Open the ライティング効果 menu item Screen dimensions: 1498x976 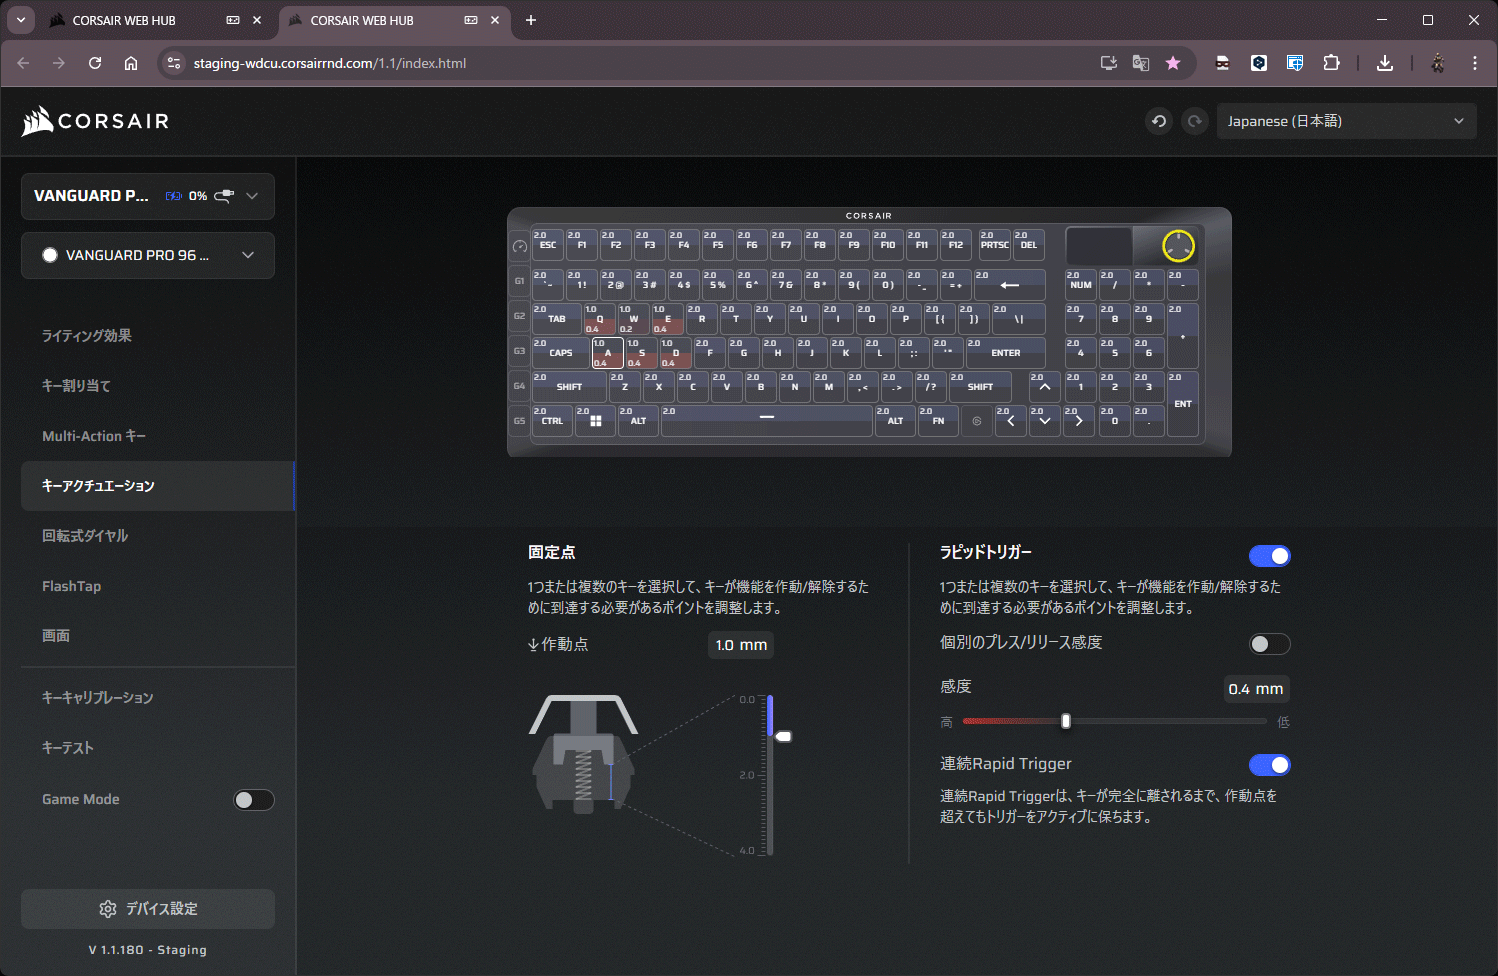click(87, 336)
